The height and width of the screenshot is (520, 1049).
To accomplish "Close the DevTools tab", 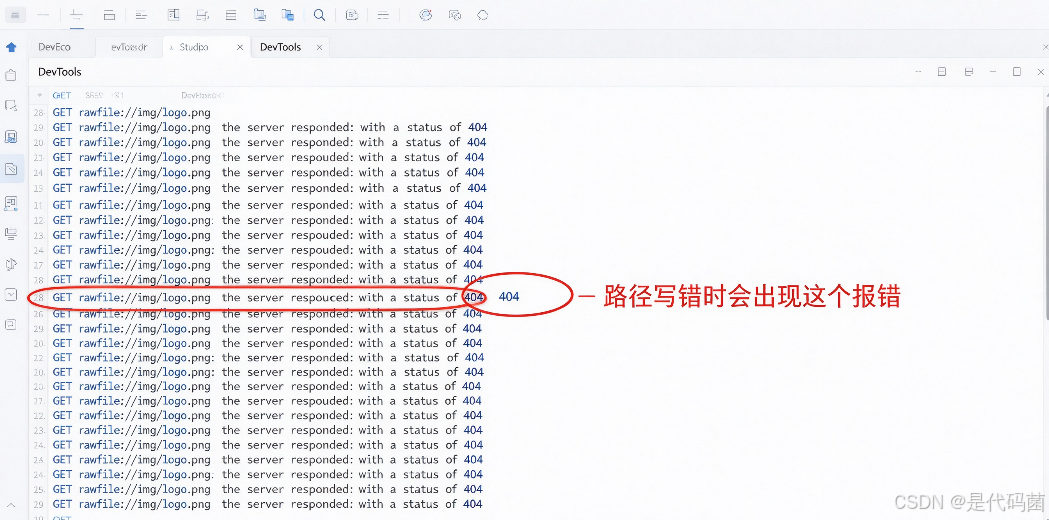I will [319, 48].
